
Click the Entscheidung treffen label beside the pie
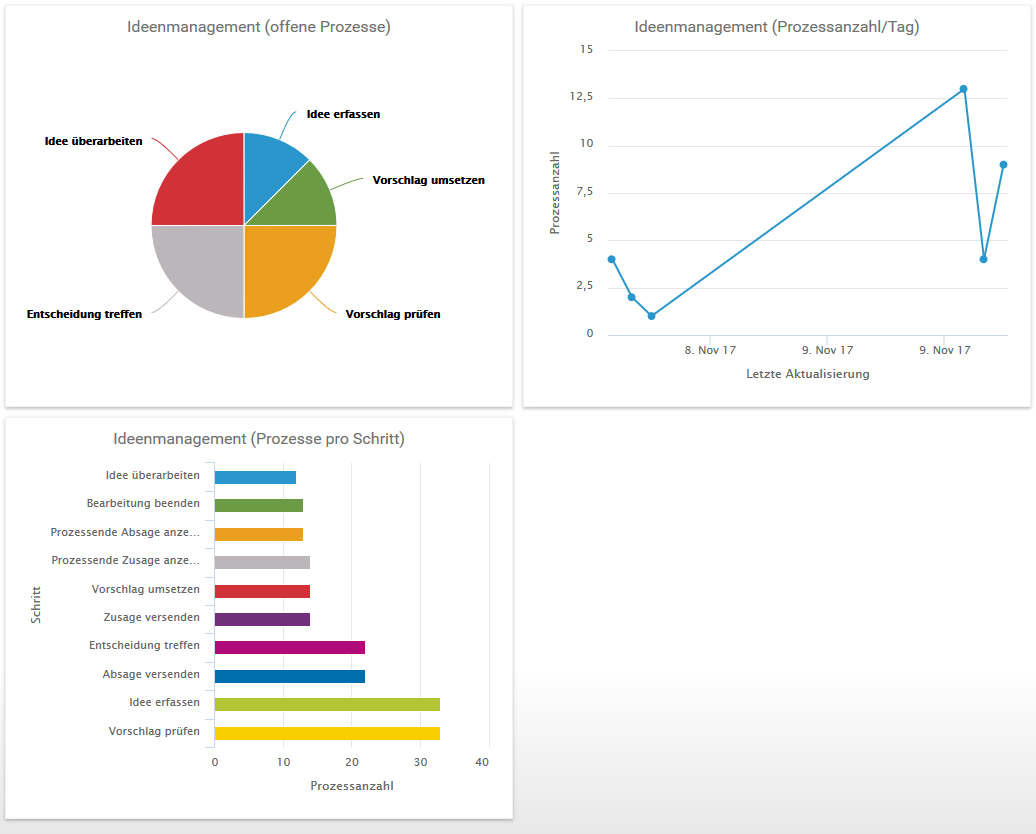pos(84,314)
